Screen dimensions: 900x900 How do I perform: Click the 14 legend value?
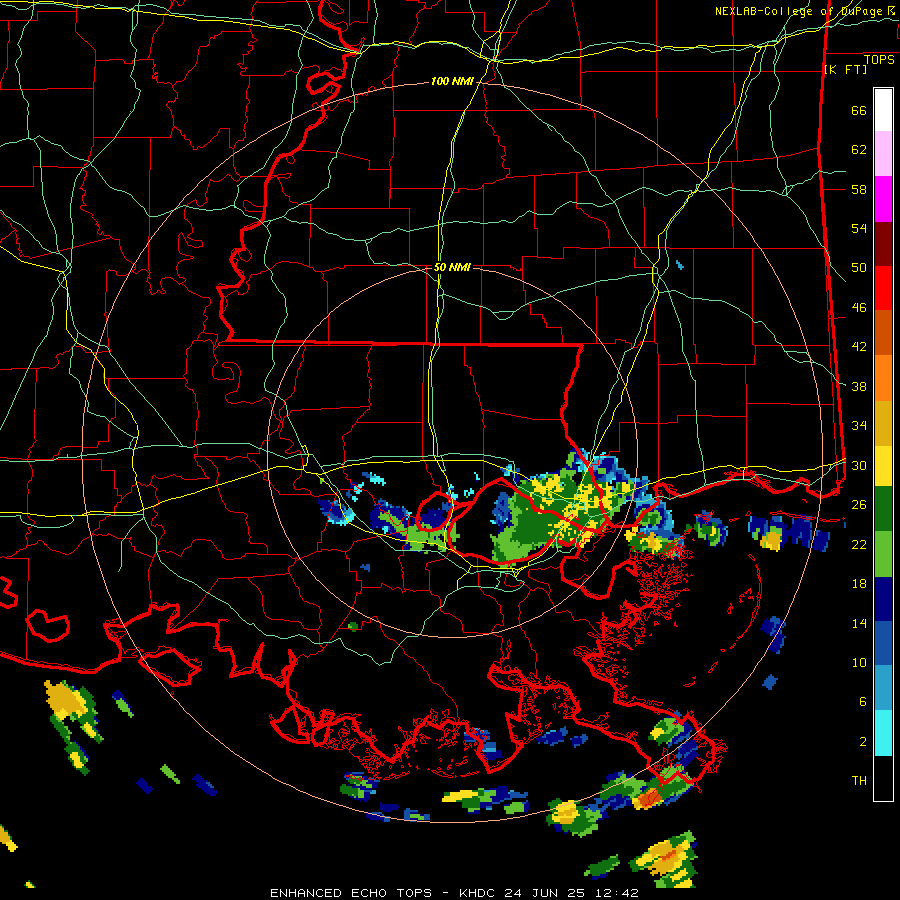point(859,623)
